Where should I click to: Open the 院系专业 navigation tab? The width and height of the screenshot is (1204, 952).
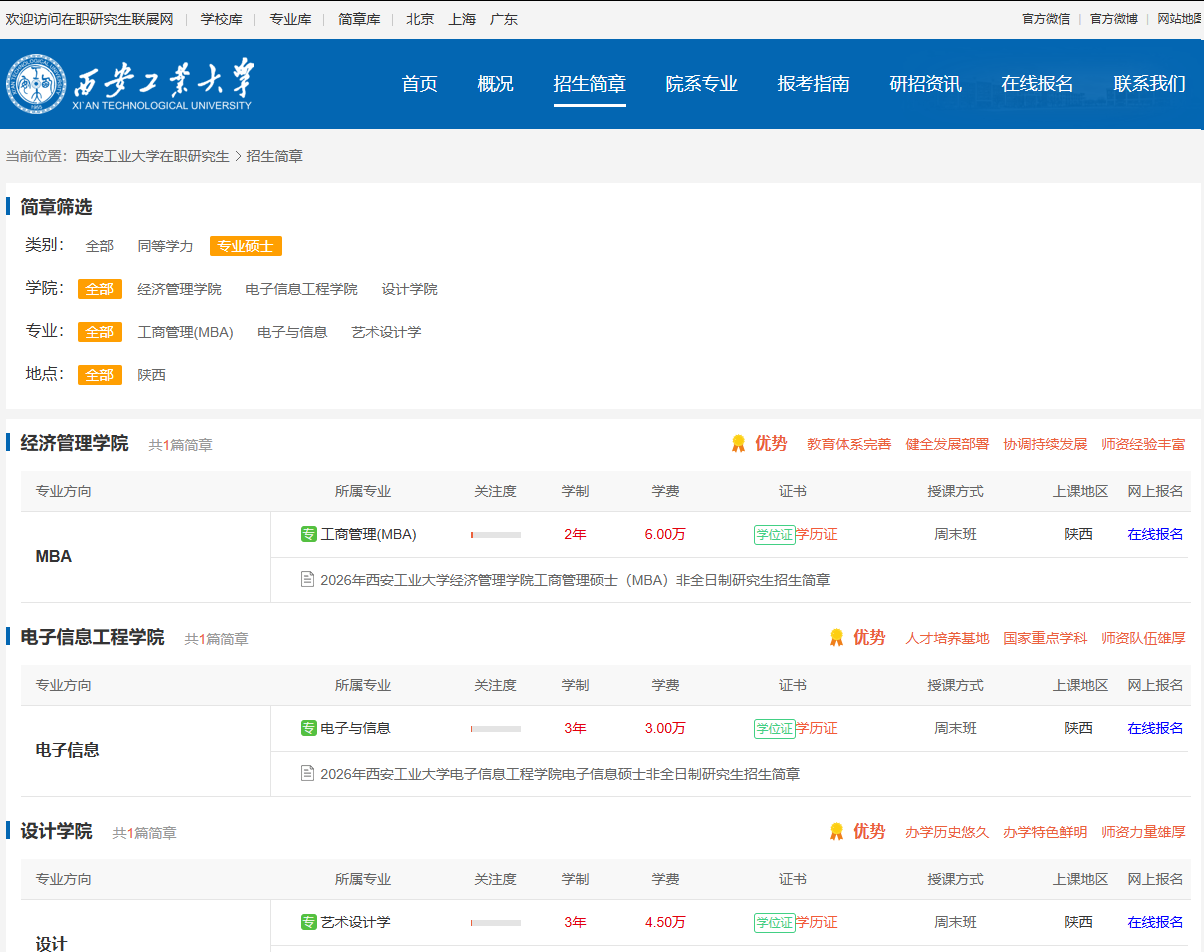tap(702, 84)
